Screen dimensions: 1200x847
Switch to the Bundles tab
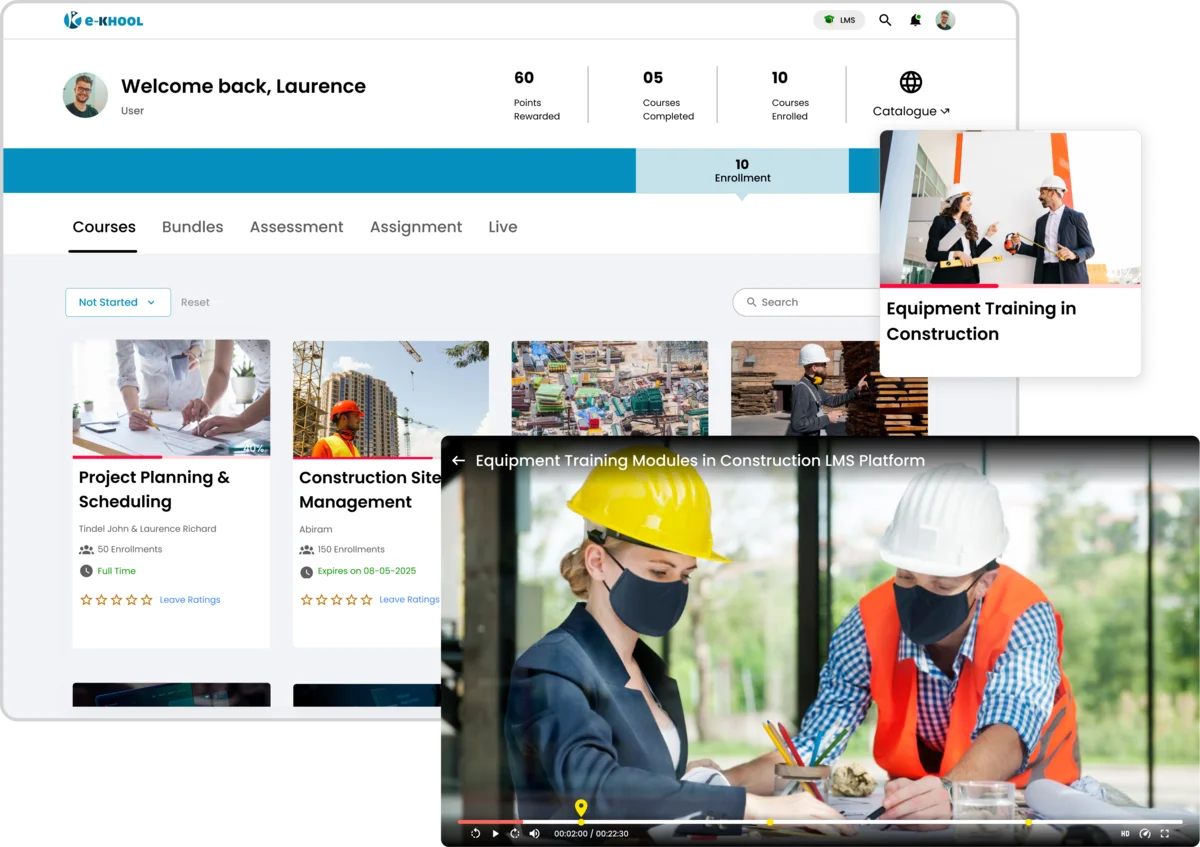pos(192,227)
